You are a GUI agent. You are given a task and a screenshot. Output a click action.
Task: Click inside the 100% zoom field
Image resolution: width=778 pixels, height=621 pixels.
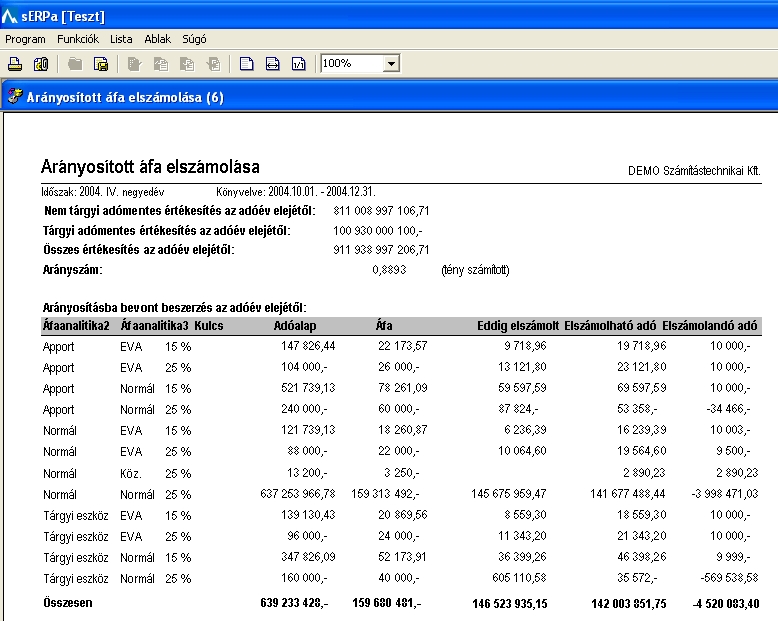[x=350, y=64]
